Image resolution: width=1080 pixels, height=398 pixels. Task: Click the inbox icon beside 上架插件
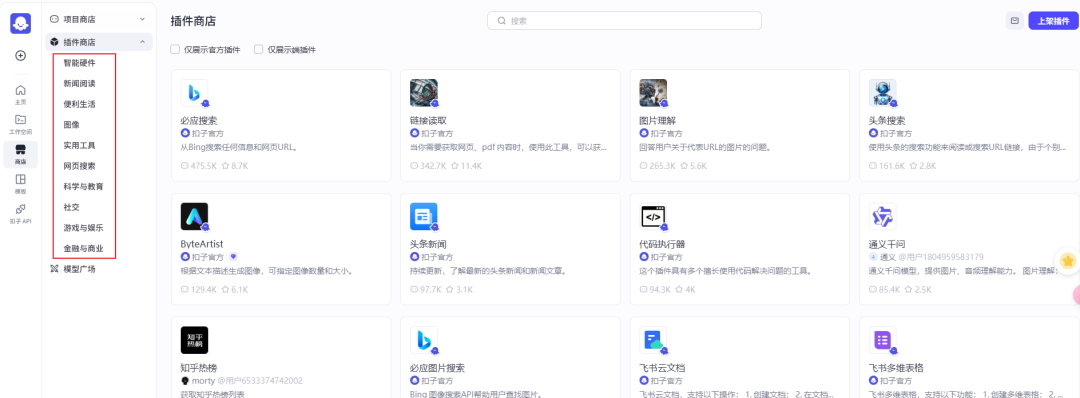point(1014,21)
